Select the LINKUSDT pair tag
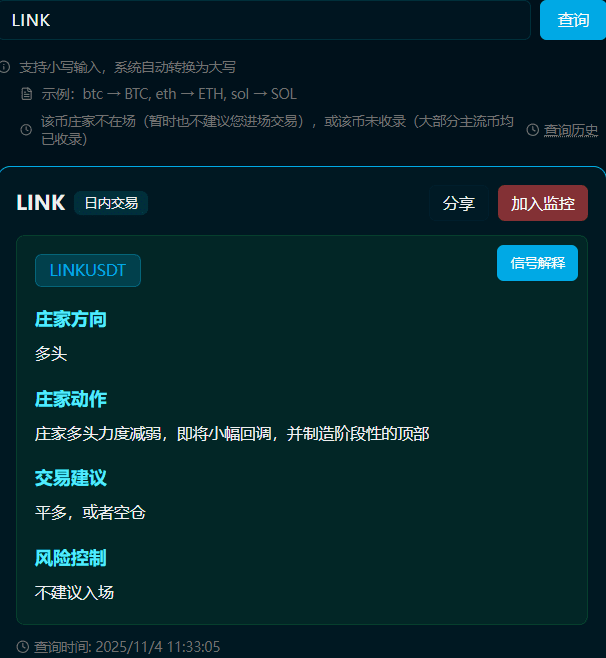 pos(88,270)
